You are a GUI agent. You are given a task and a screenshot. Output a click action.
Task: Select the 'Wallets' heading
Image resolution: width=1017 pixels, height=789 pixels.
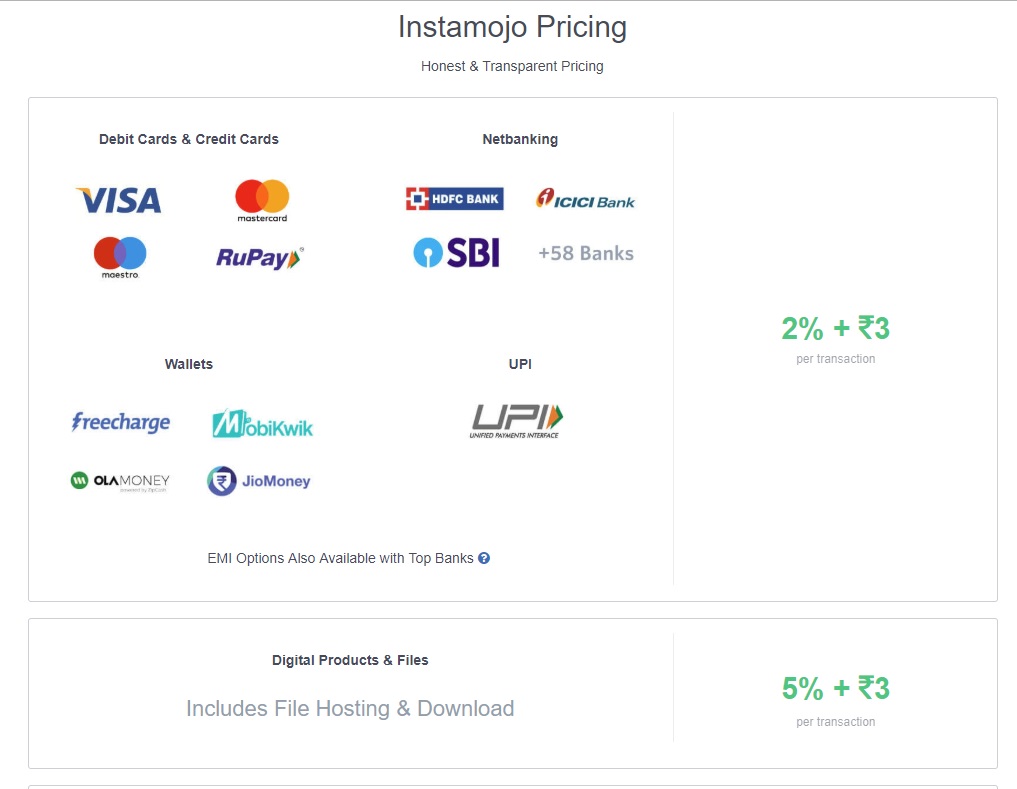pos(189,364)
